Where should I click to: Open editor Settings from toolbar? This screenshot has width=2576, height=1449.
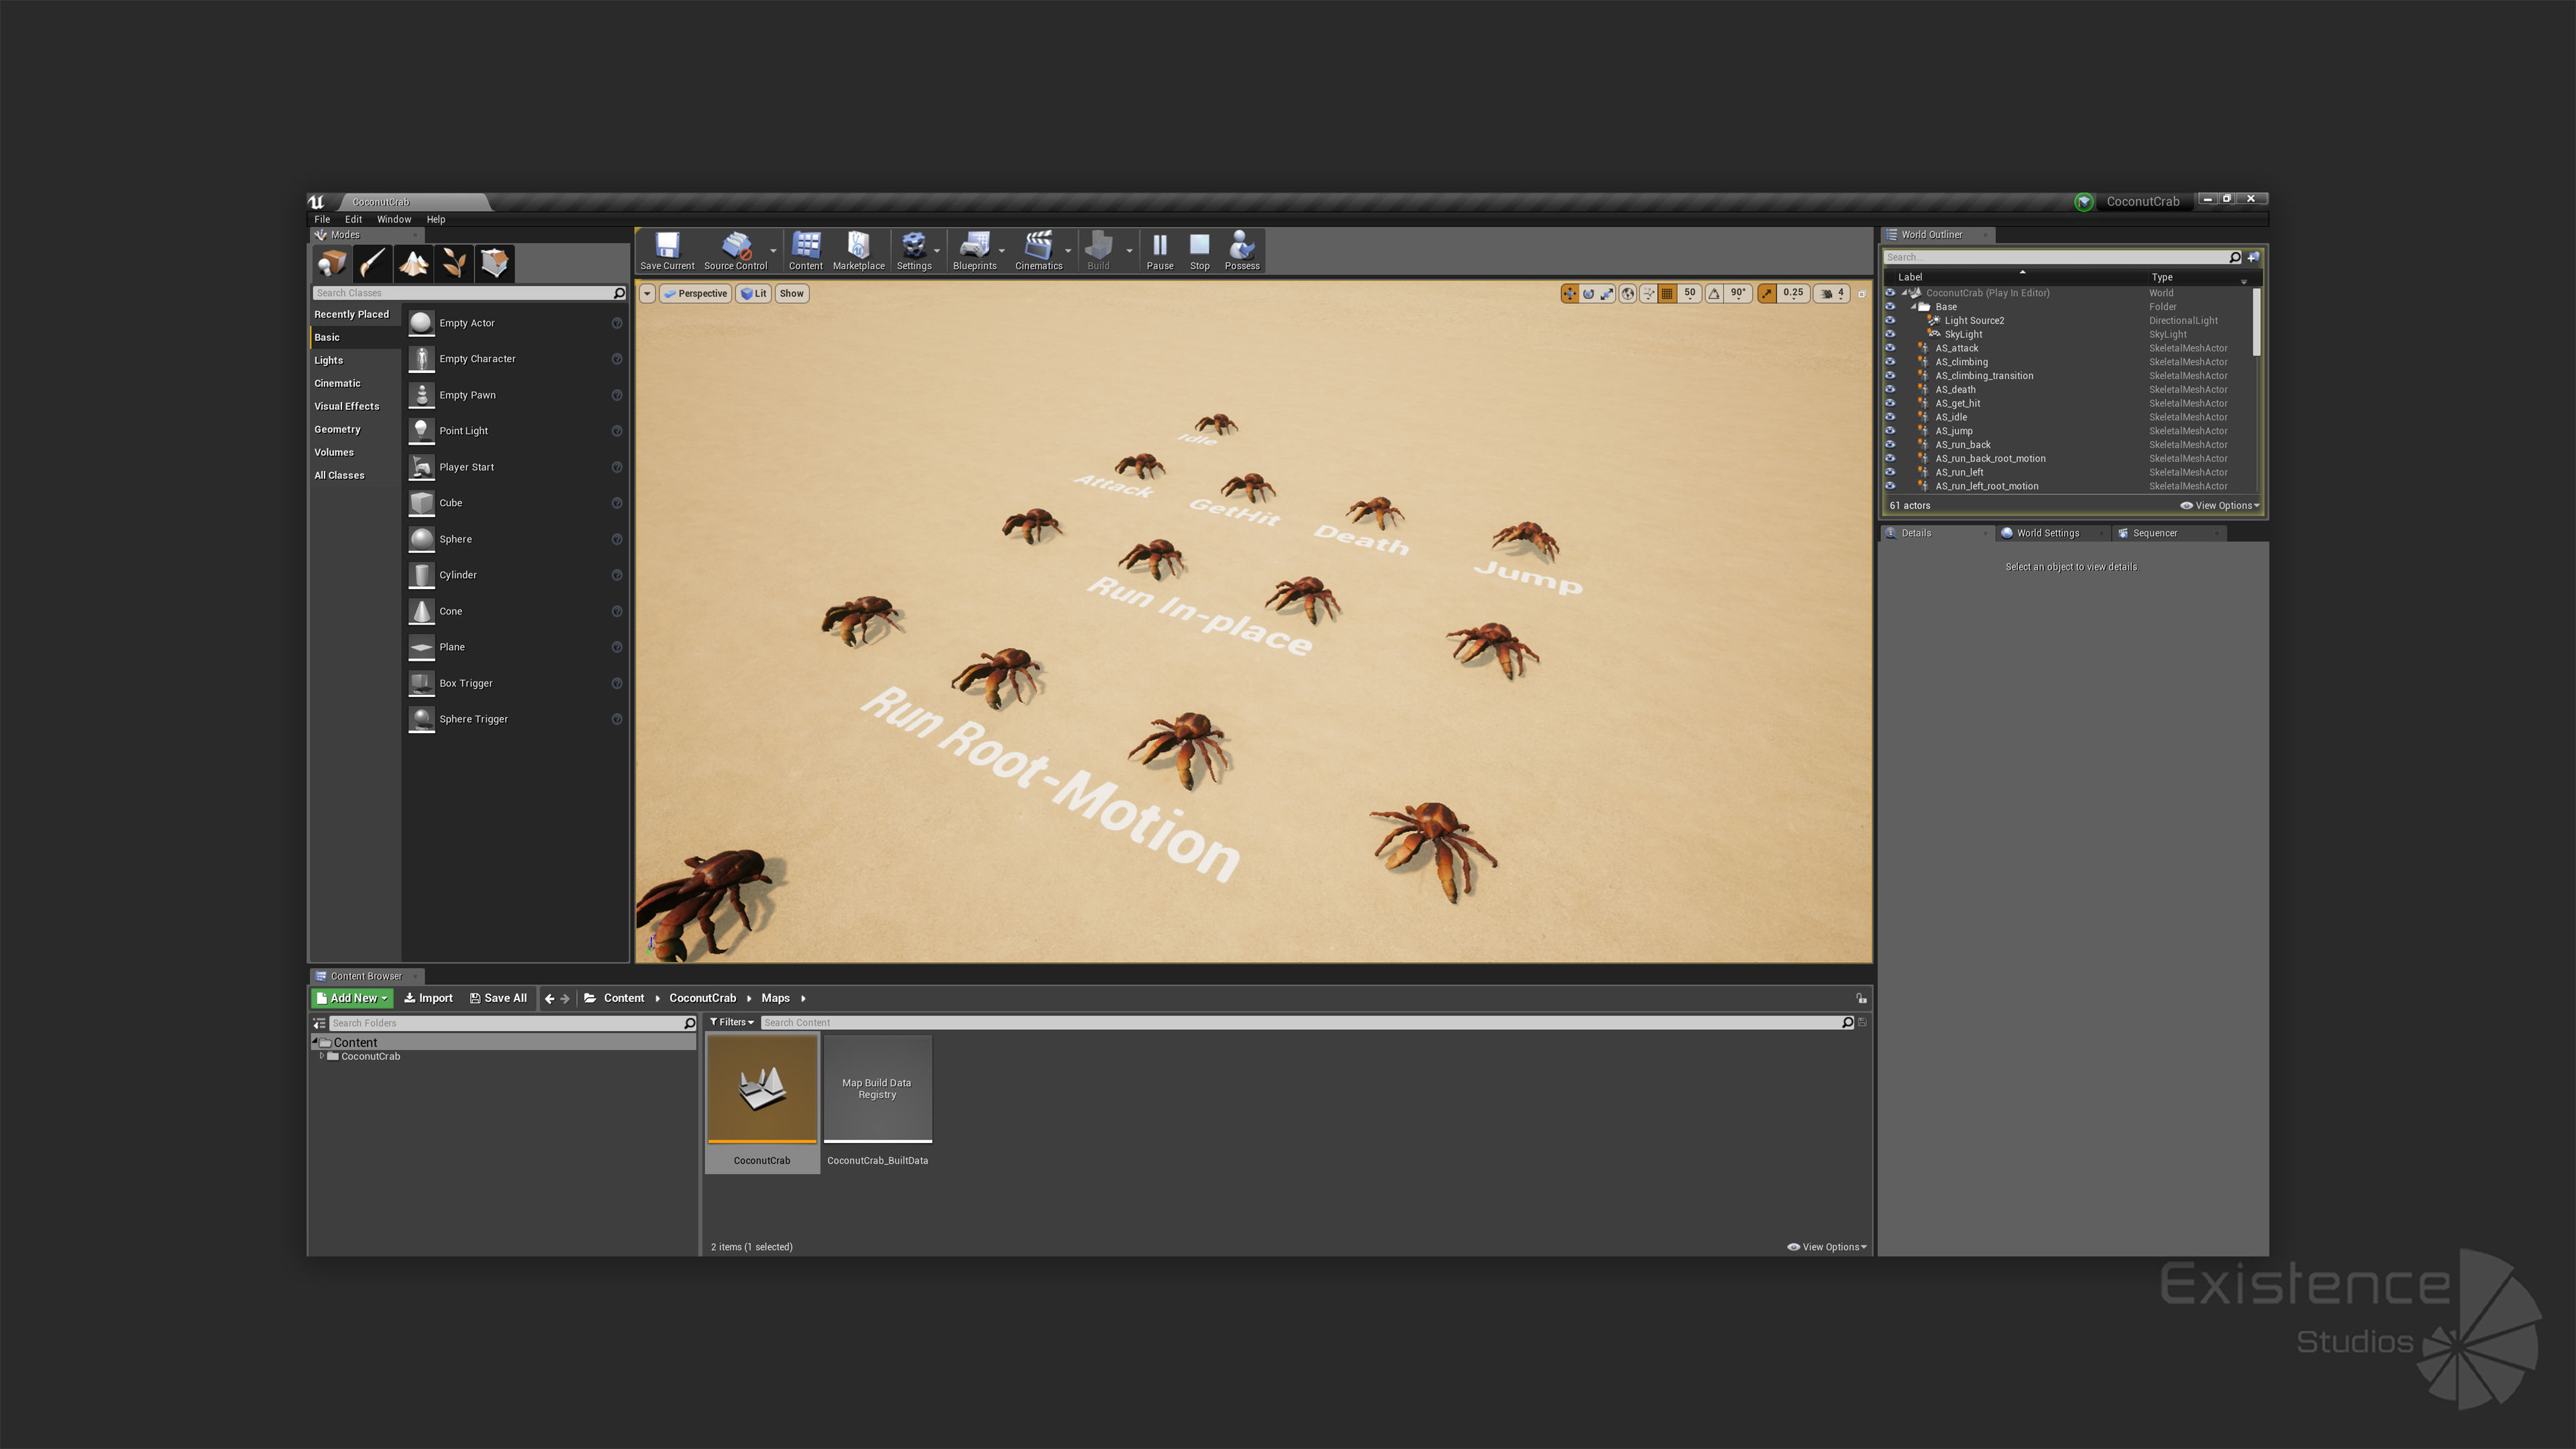point(913,250)
